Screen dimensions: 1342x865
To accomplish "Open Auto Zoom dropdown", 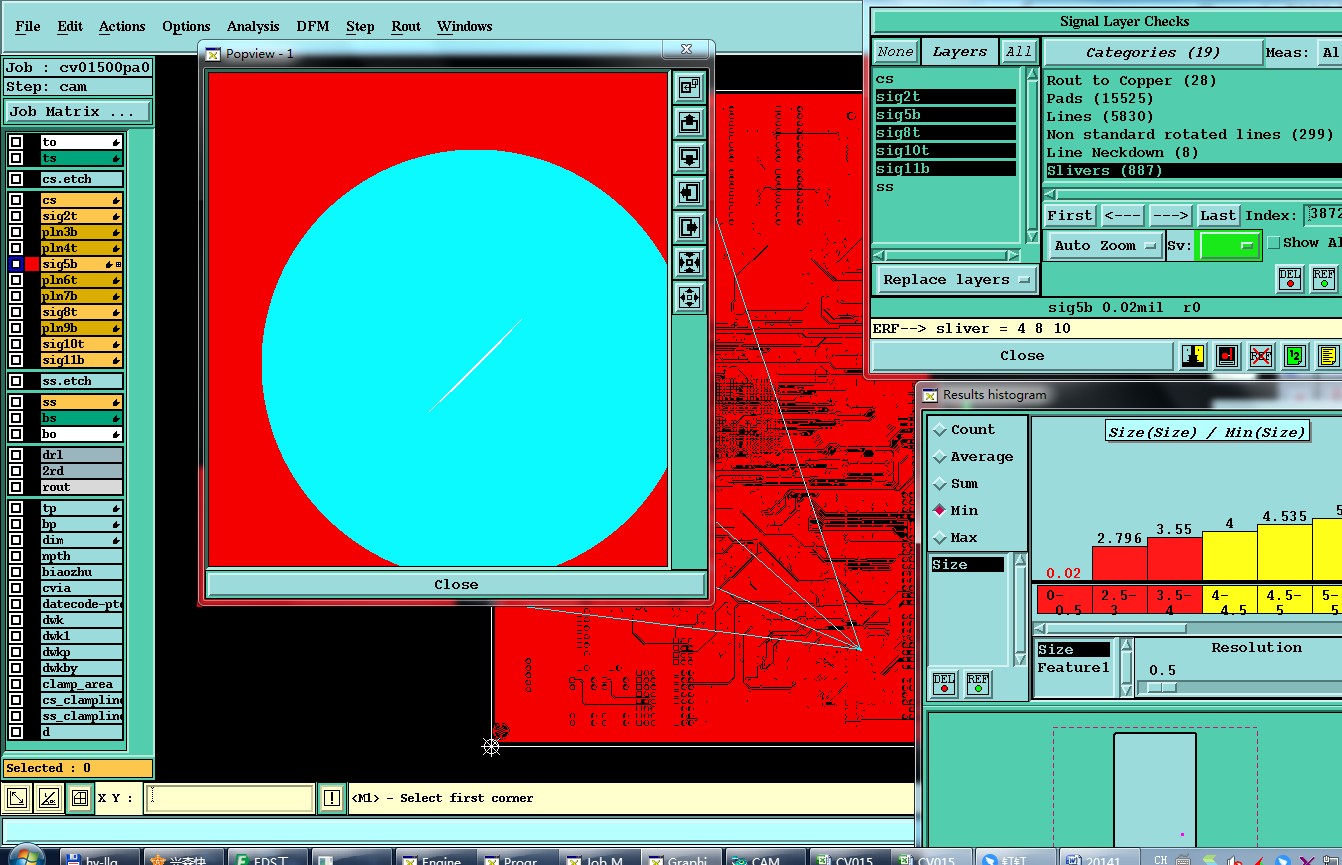I will tap(1105, 245).
